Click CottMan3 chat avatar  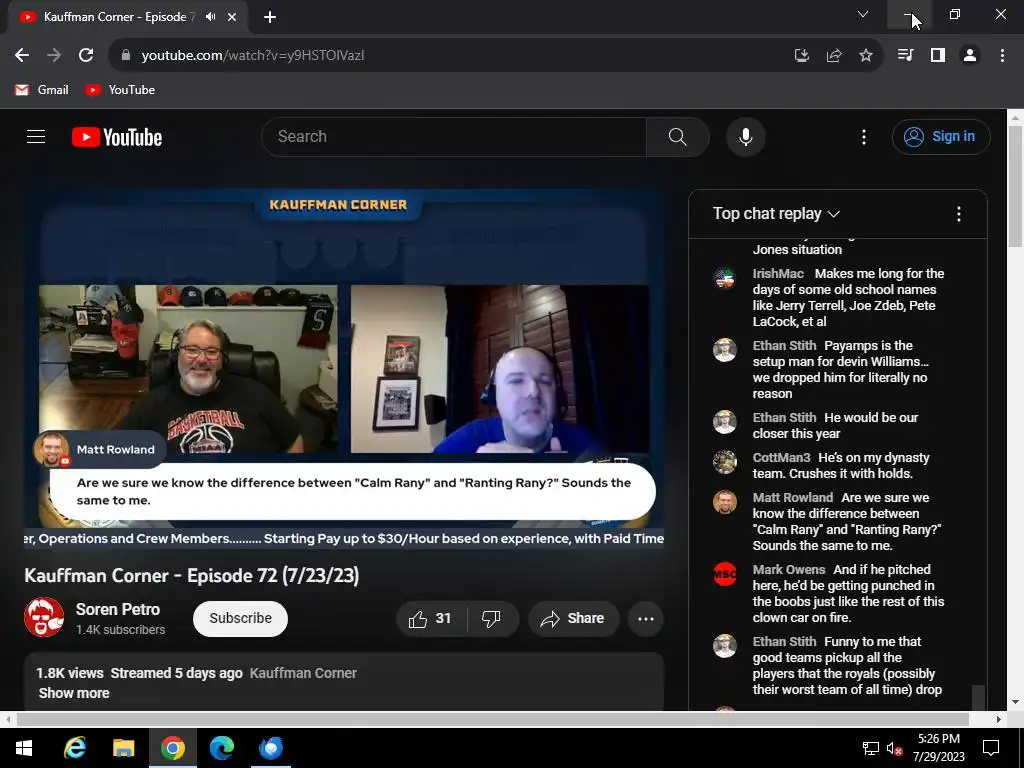pos(724,462)
